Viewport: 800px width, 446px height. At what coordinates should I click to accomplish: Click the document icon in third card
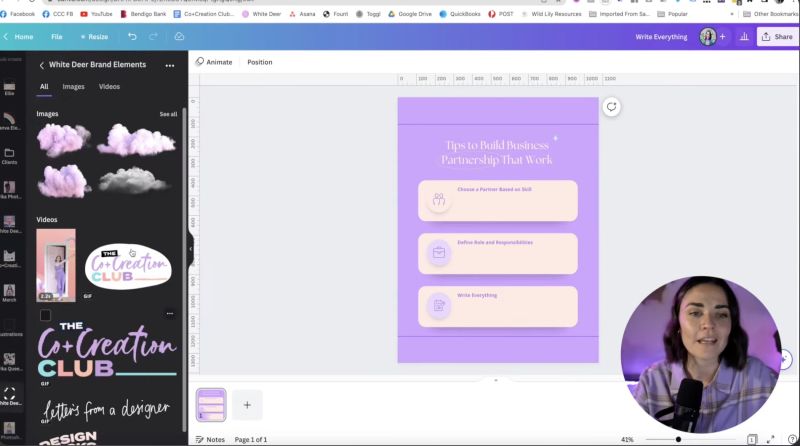pyautogui.click(x=439, y=305)
